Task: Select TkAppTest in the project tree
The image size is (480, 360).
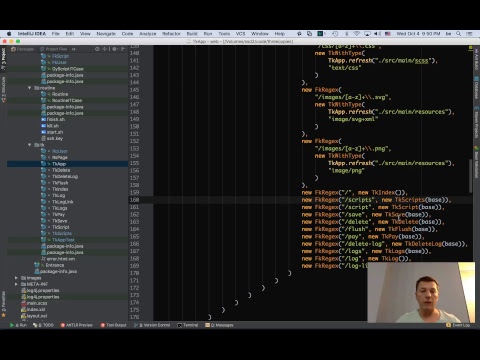Action: [x=63, y=240]
